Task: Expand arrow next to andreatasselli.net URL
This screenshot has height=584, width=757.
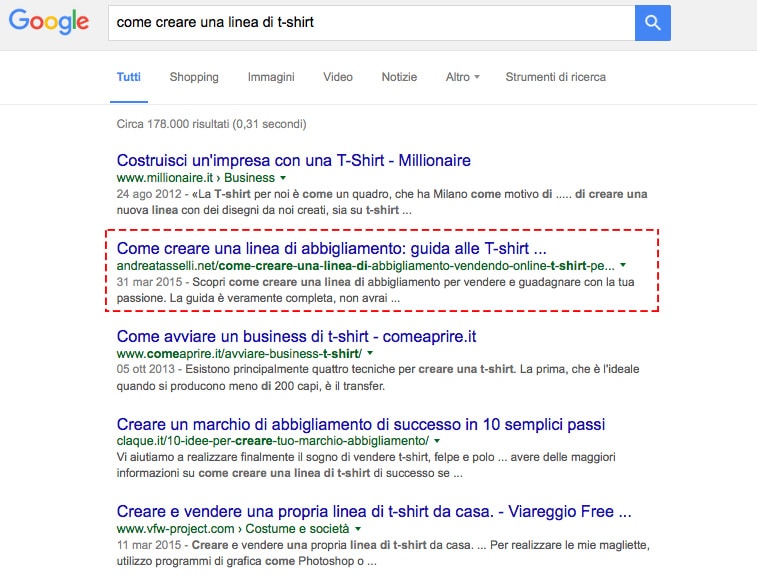Action: tap(623, 265)
